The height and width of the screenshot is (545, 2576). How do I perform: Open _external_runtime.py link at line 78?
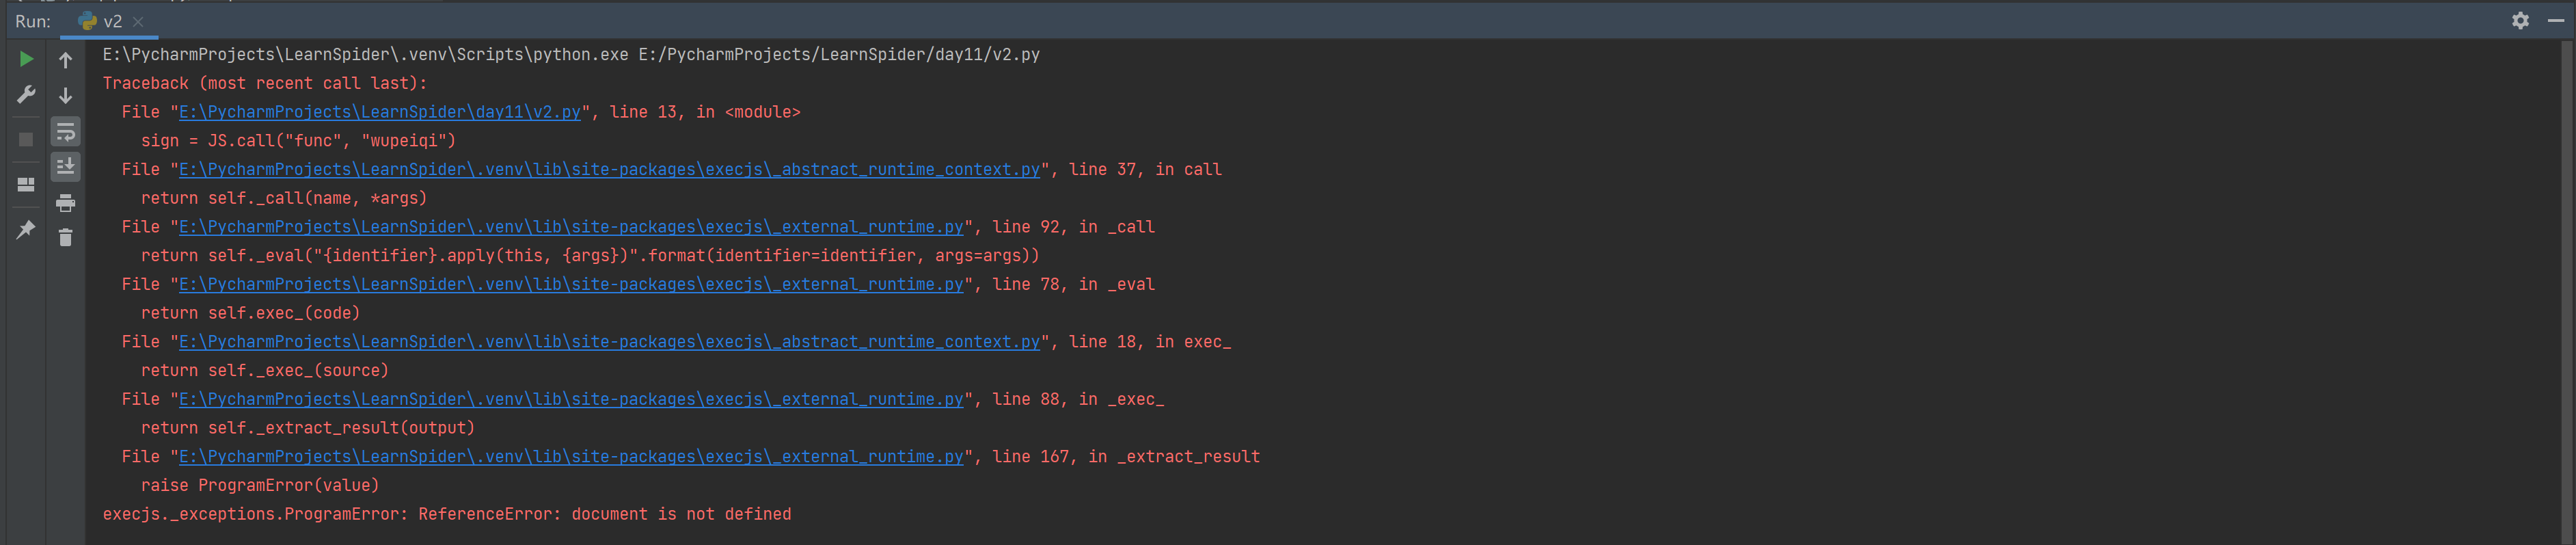(x=571, y=285)
